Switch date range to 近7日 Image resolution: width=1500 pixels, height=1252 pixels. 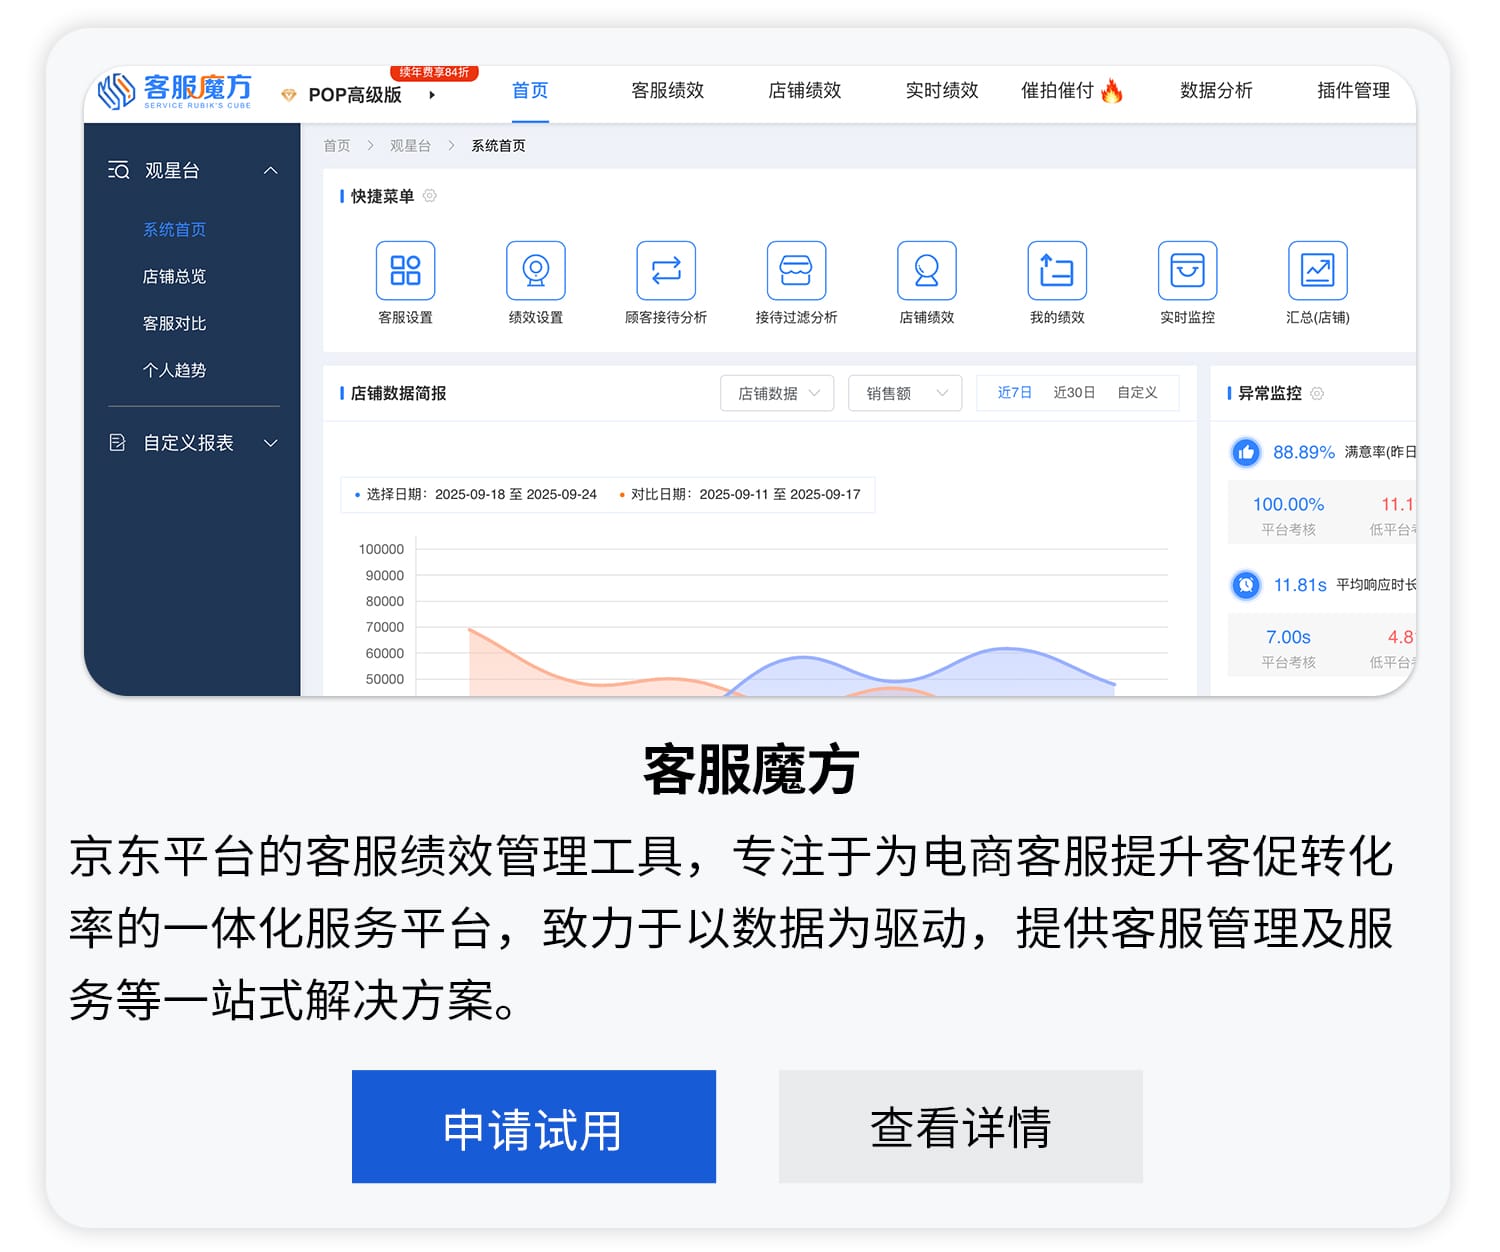point(1014,393)
